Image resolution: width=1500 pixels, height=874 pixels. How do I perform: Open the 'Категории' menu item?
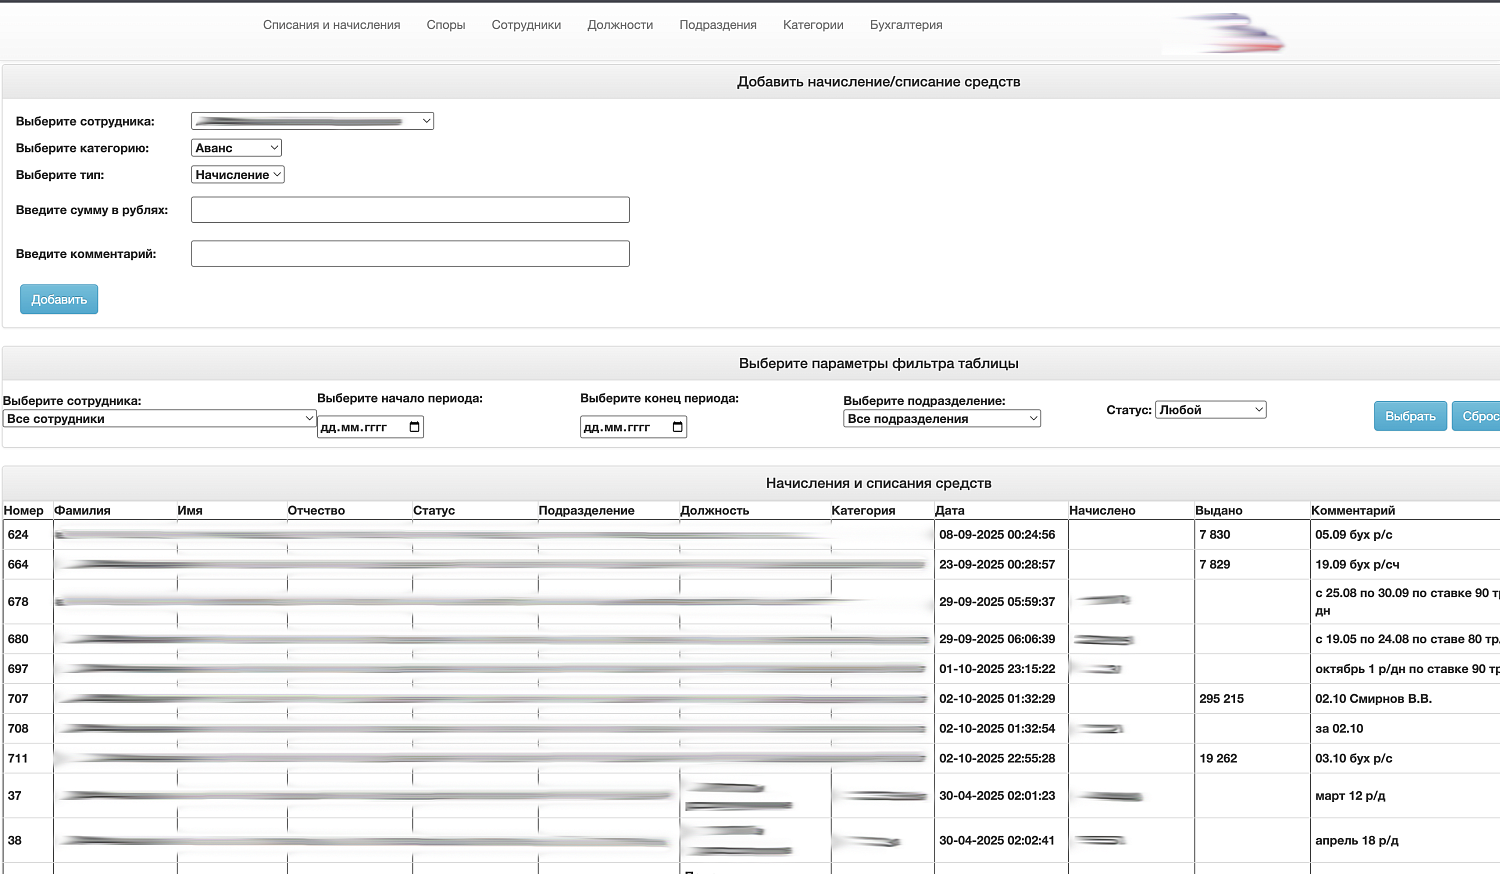(812, 24)
